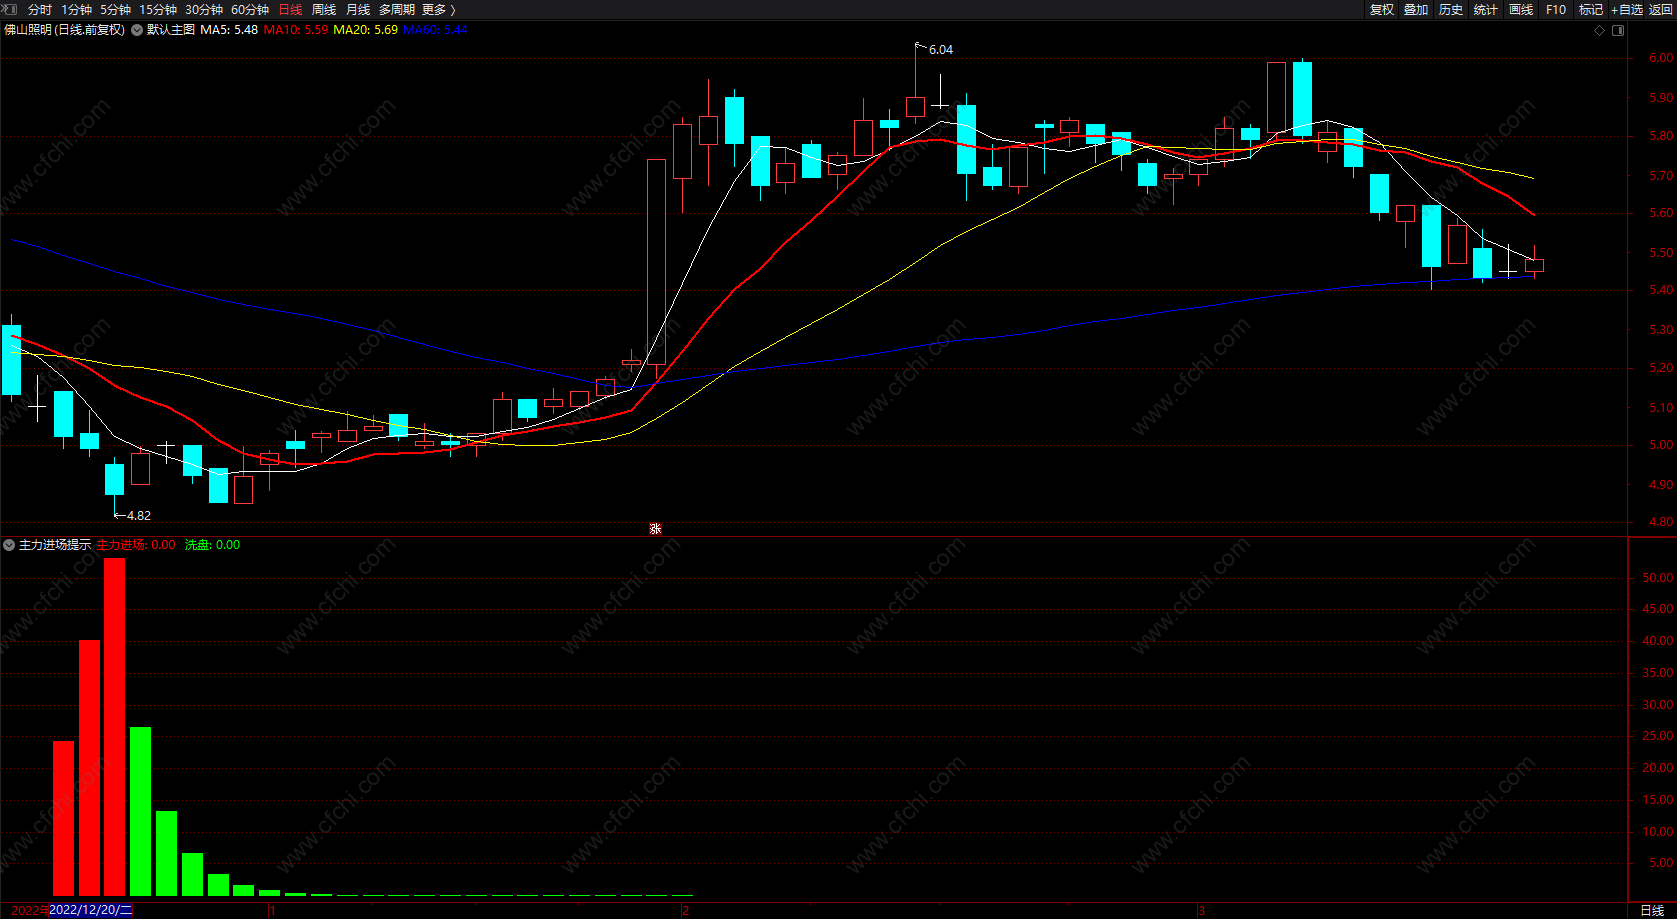Click the 标记 mark button
The height and width of the screenshot is (919, 1677).
click(x=1591, y=10)
